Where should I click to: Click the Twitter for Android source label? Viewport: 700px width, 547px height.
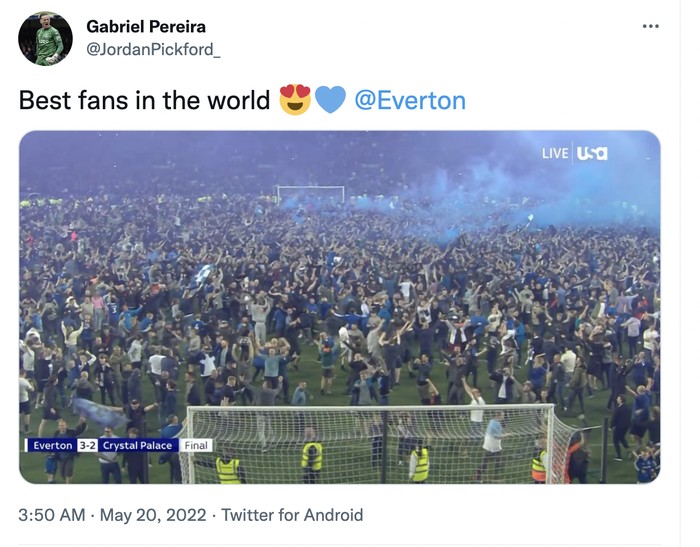pyautogui.click(x=292, y=516)
